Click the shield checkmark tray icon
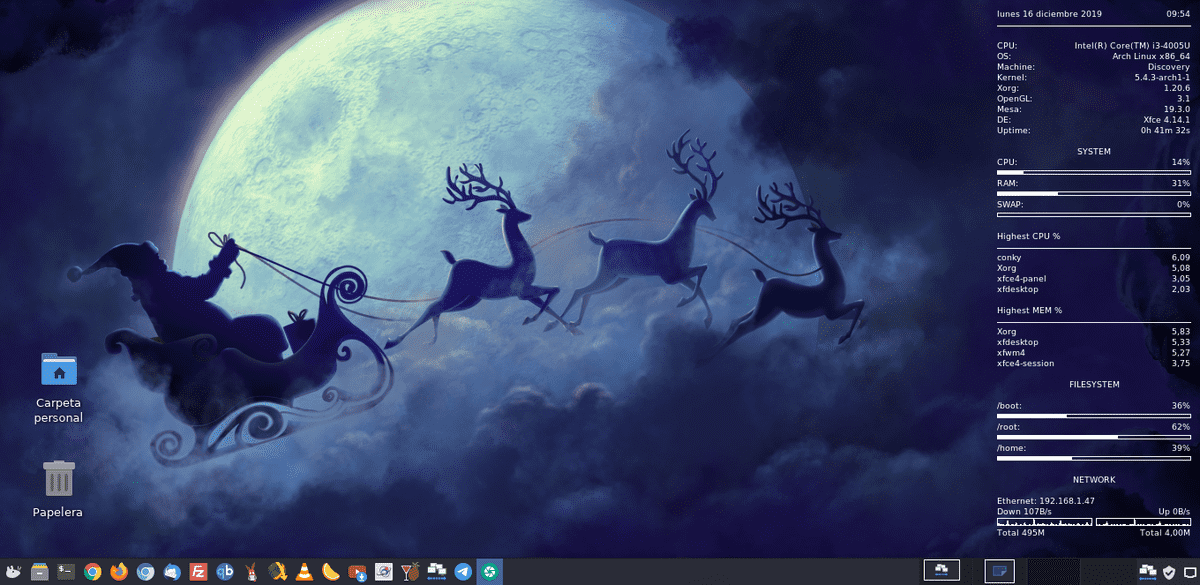The image size is (1200, 585). tap(1168, 572)
